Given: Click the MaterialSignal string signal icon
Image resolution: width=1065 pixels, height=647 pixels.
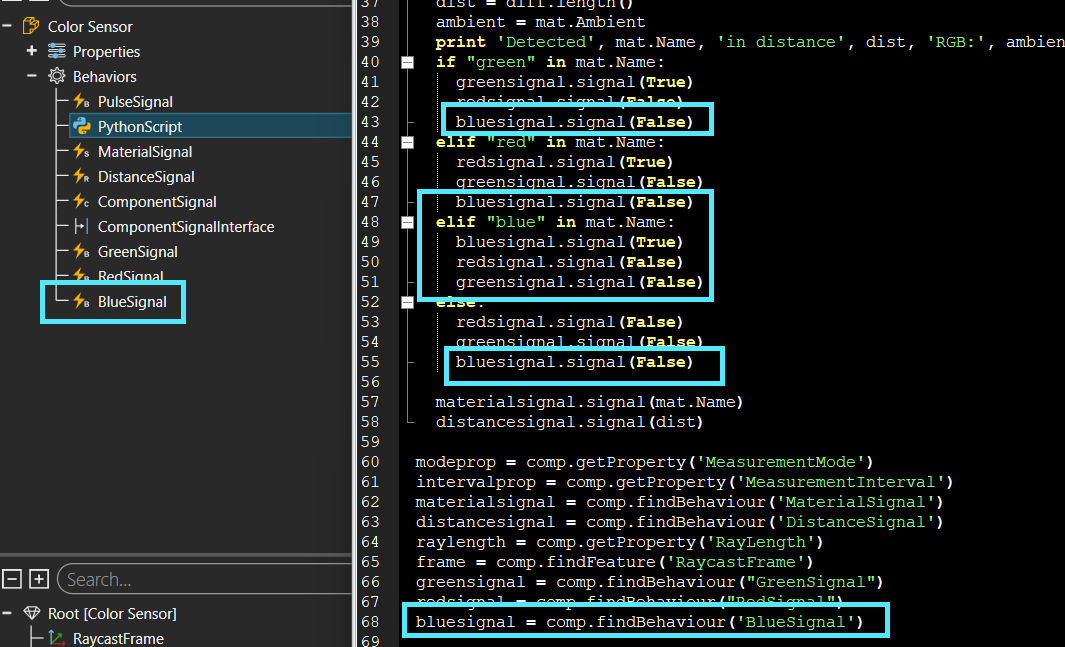Looking at the screenshot, I should (81, 152).
